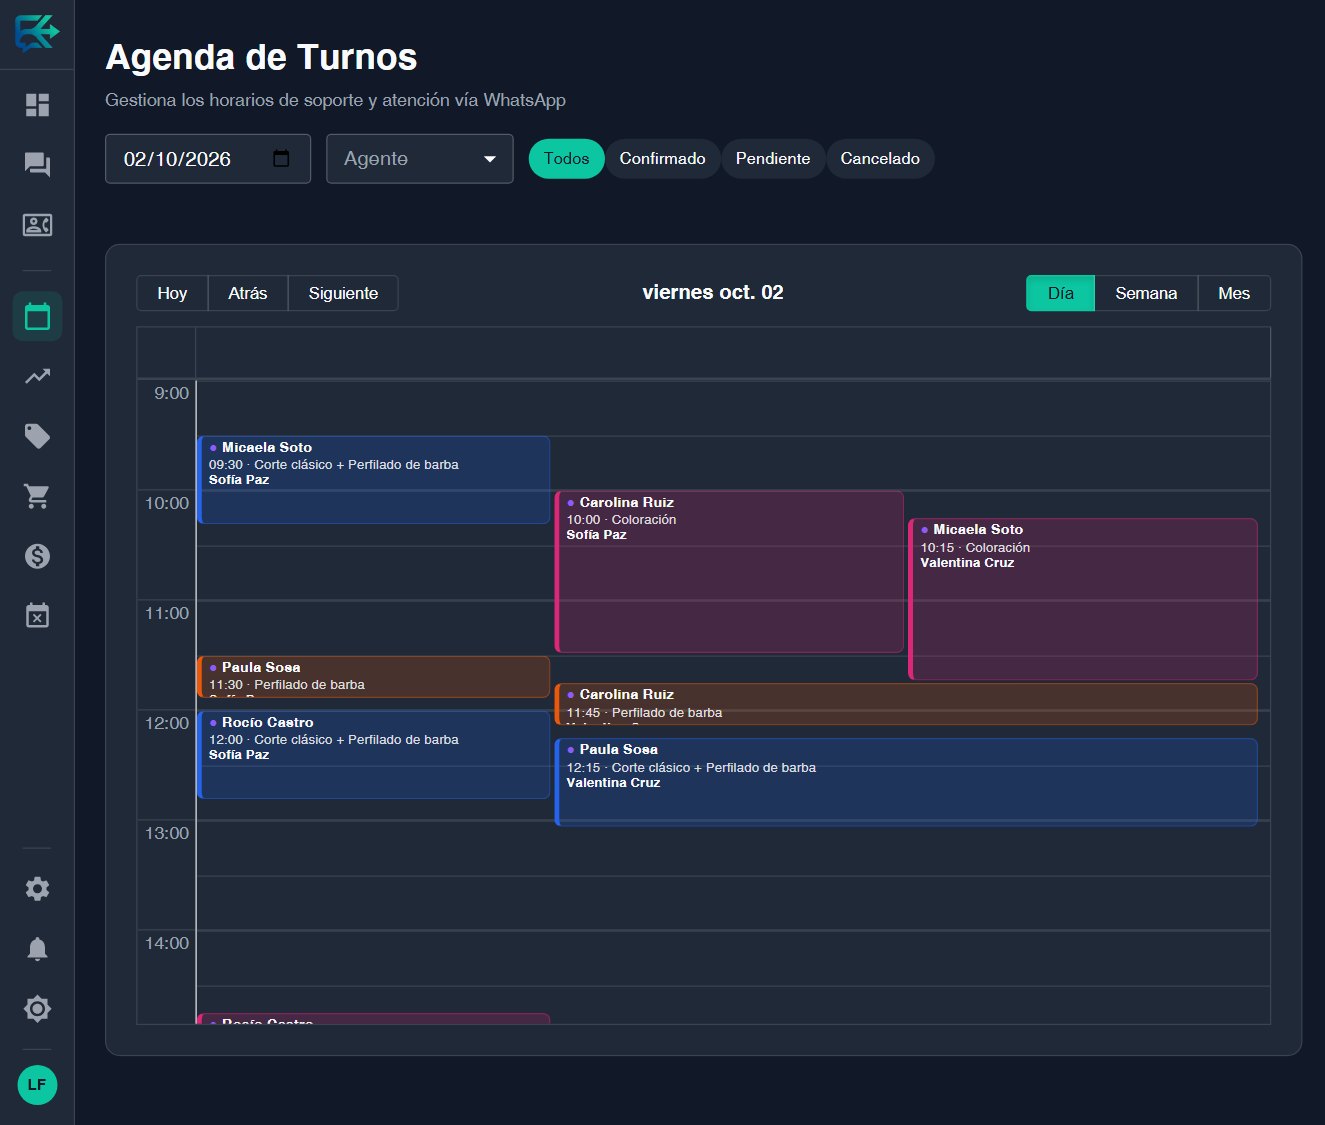1325x1125 pixels.
Task: Filter appointments by Cancelado
Action: (880, 159)
